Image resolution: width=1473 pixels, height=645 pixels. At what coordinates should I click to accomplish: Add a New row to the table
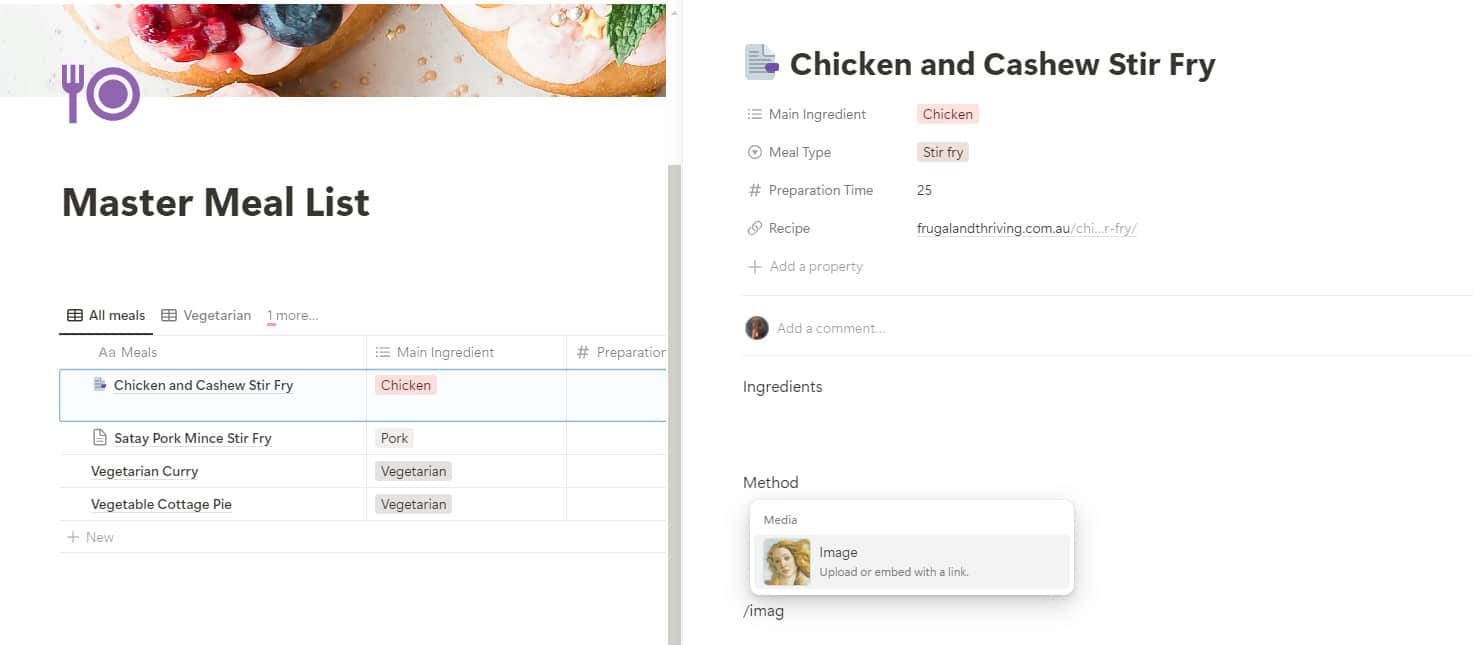(x=90, y=537)
